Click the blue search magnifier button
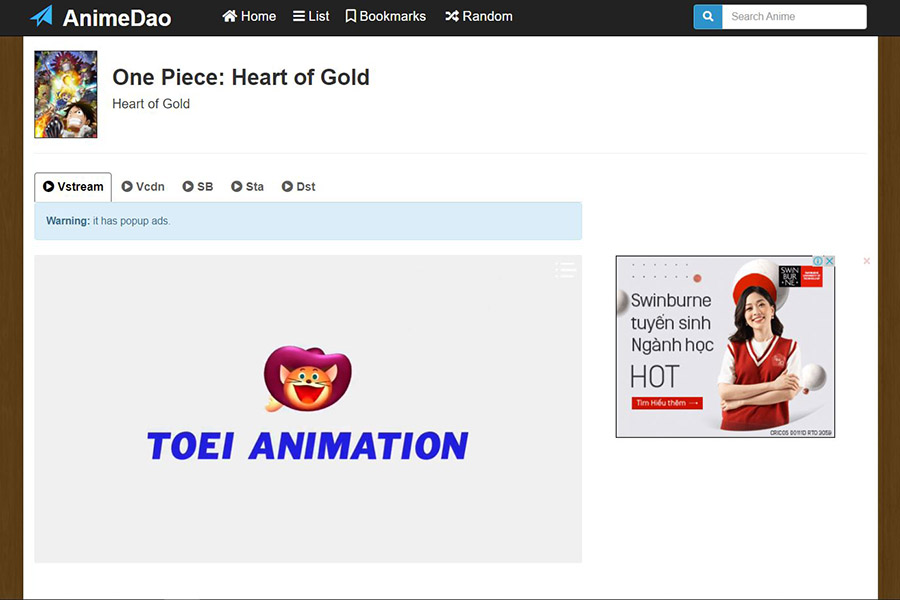The height and width of the screenshot is (600, 900). [x=708, y=17]
